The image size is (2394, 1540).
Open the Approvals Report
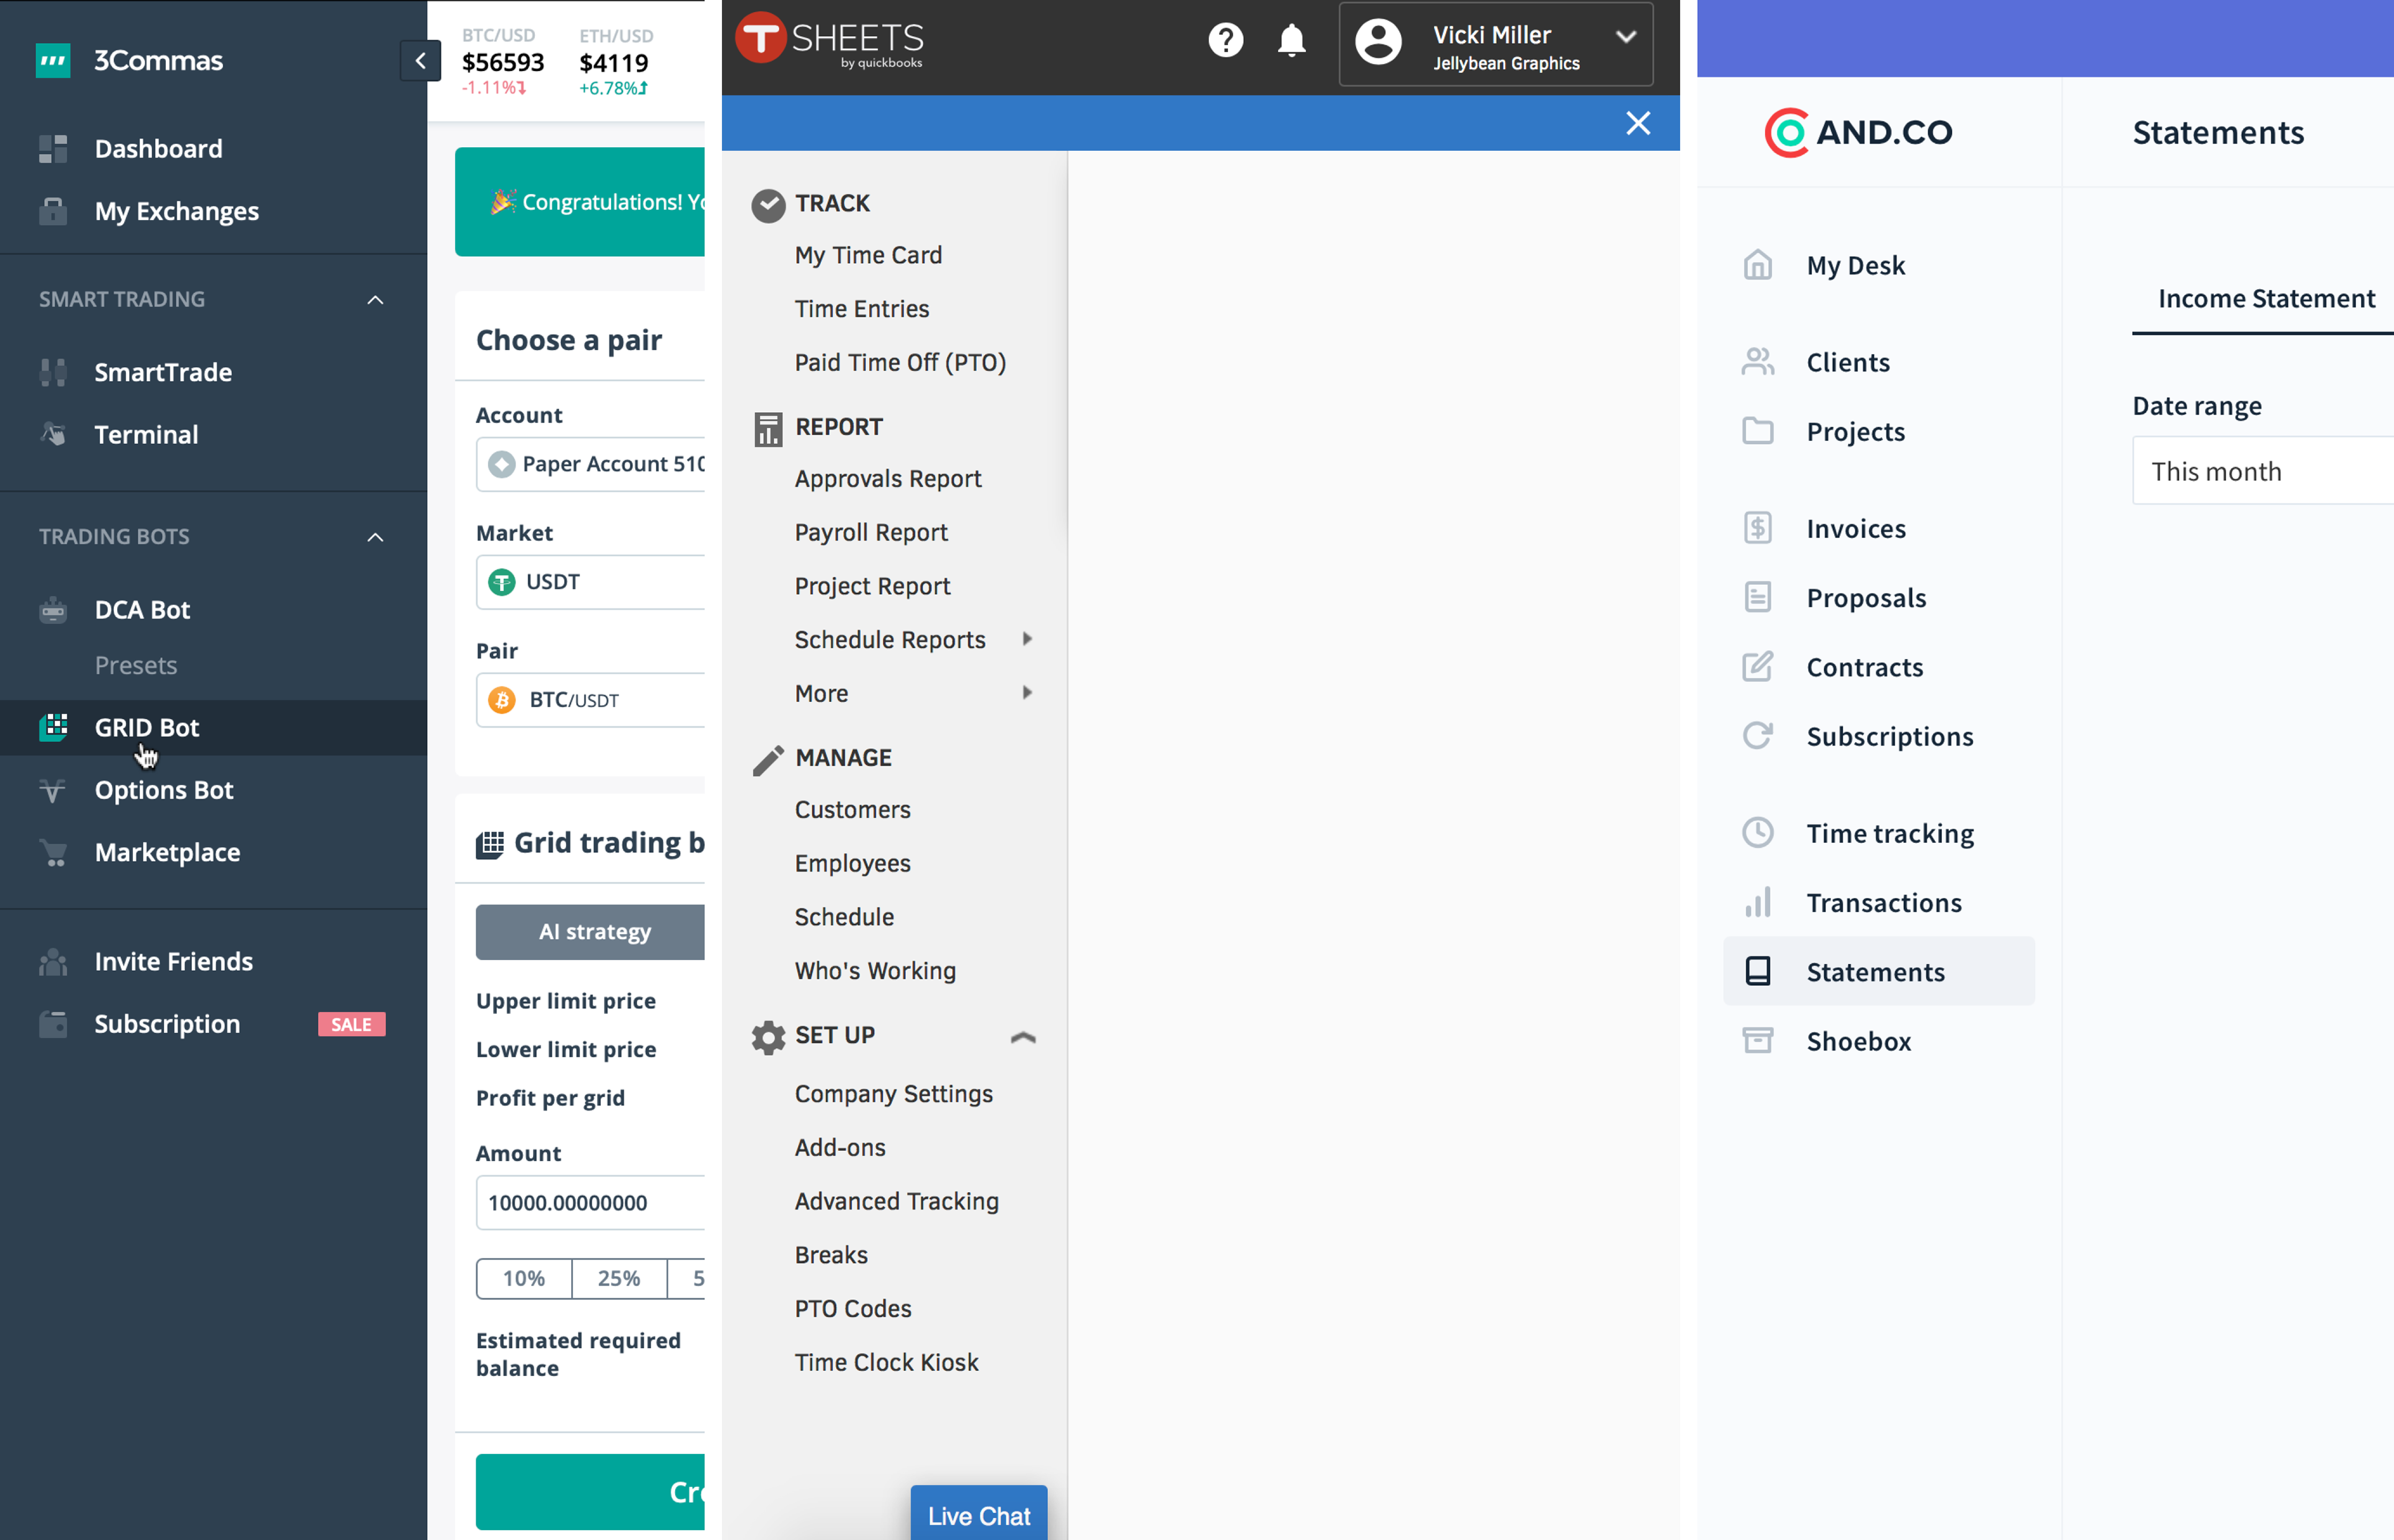pyautogui.click(x=888, y=478)
